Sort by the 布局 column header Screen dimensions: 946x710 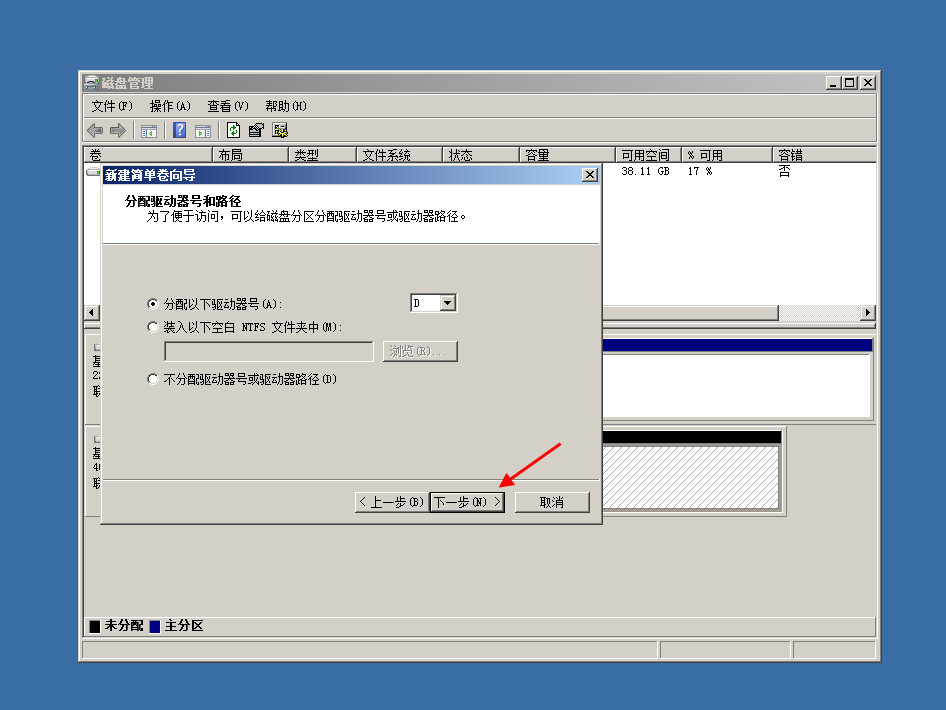click(250, 155)
